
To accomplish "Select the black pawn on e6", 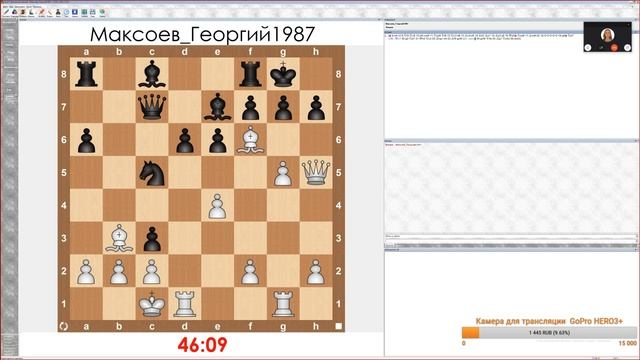I will click(x=218, y=140).
